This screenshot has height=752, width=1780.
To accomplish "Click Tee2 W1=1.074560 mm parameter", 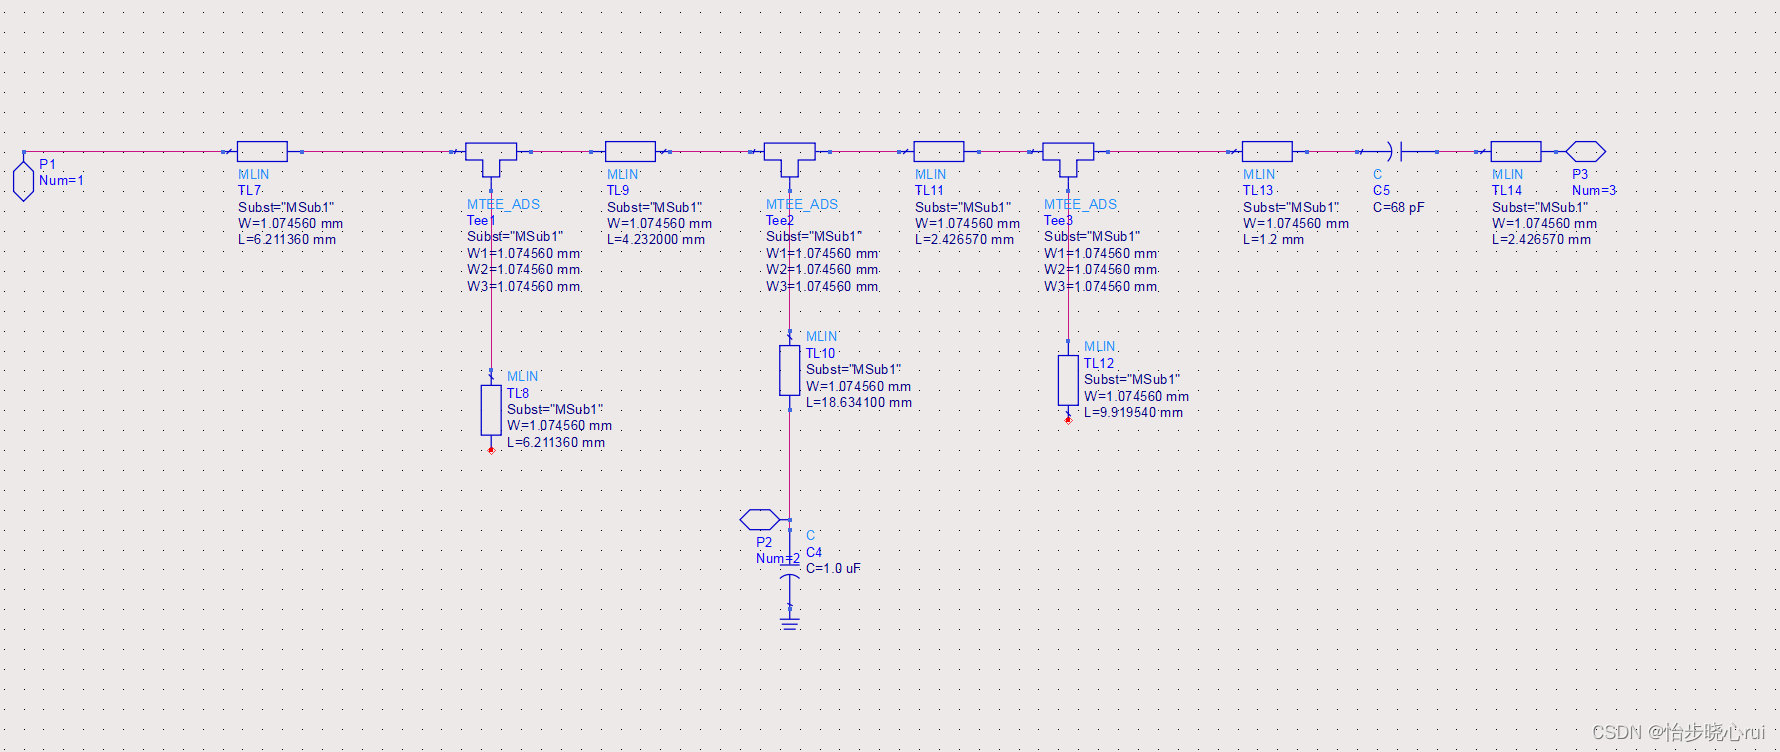I will pyautogui.click(x=822, y=253).
